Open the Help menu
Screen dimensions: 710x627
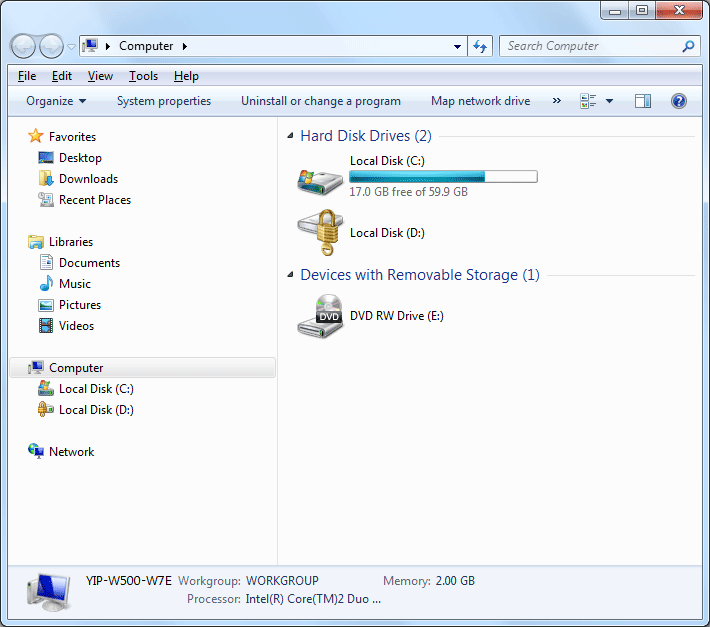(x=186, y=76)
